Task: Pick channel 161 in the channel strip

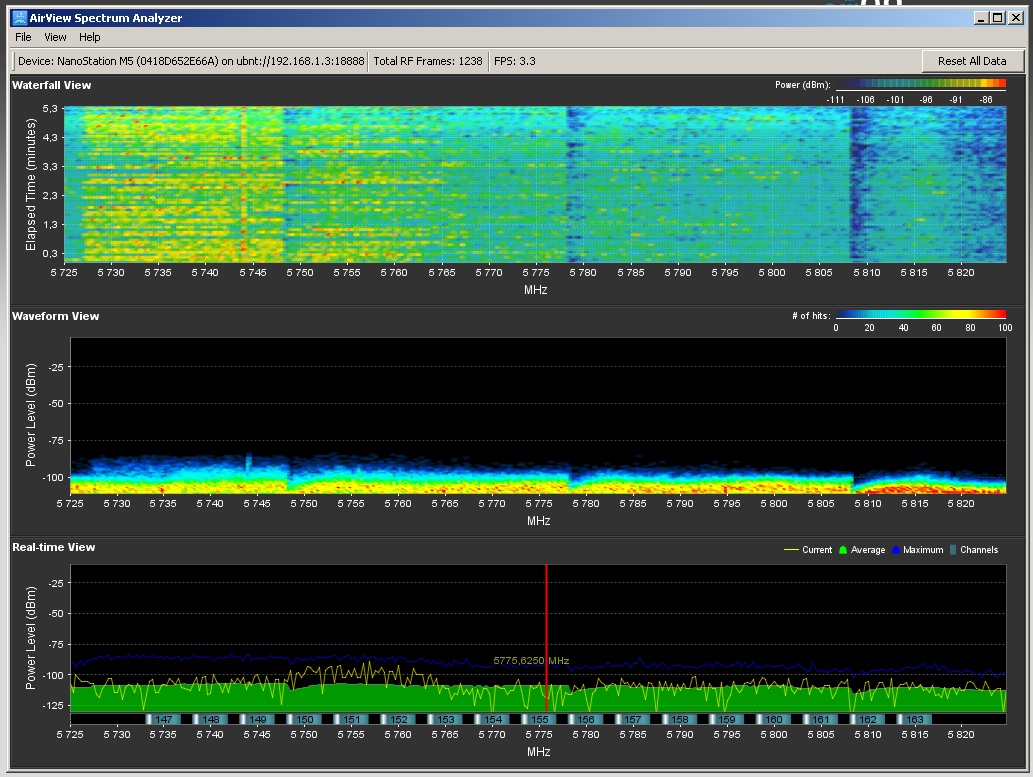Action: (x=821, y=720)
